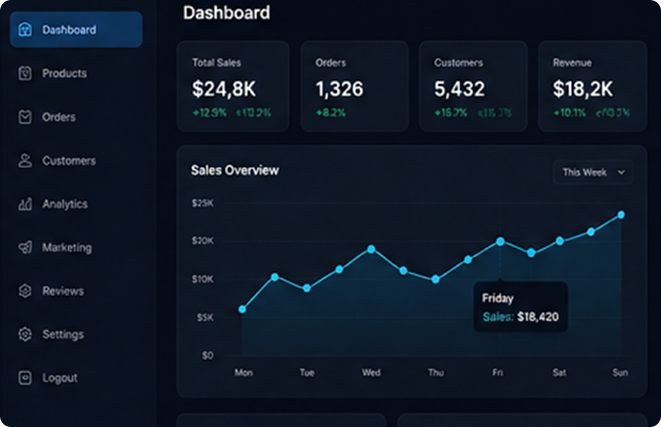Click the Orders box icon

pos(25,117)
